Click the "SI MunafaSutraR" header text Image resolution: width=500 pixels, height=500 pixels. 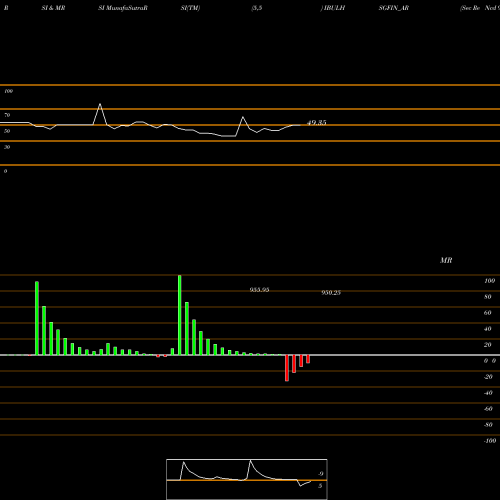tap(123, 8)
